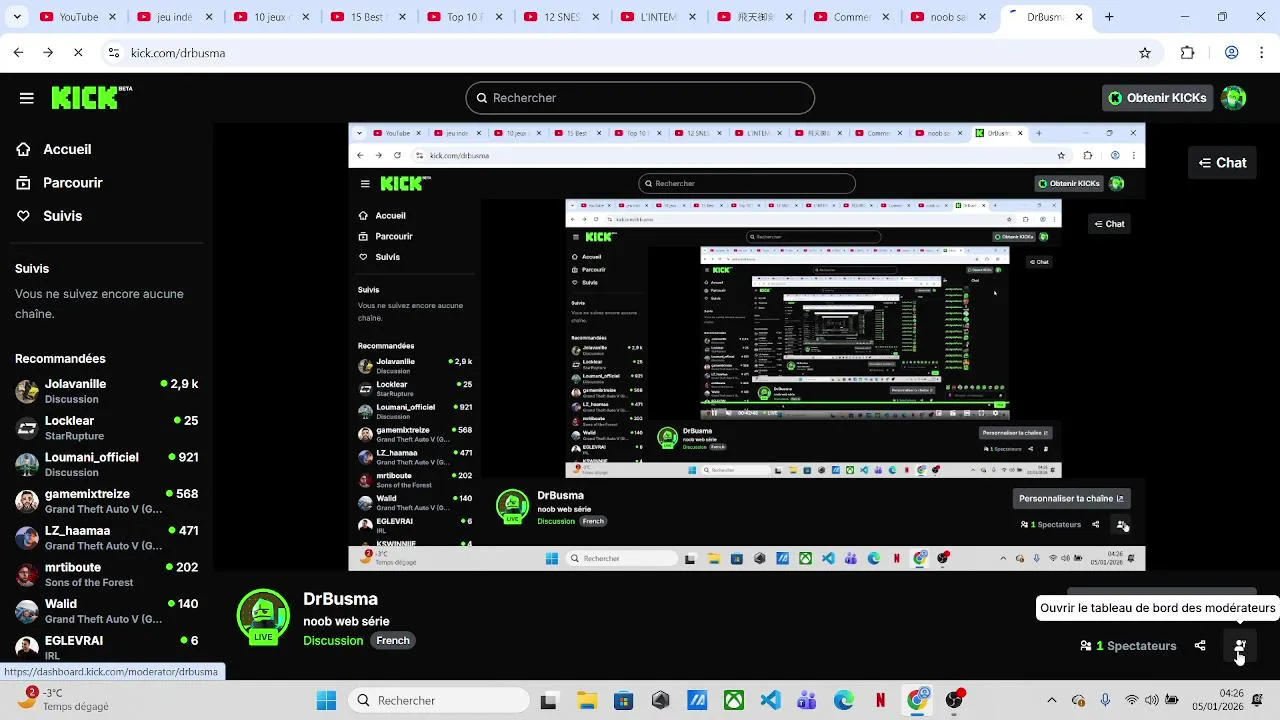Click the '1 Spectateurs' viewer count
The image size is (1280, 720).
pos(1128,646)
